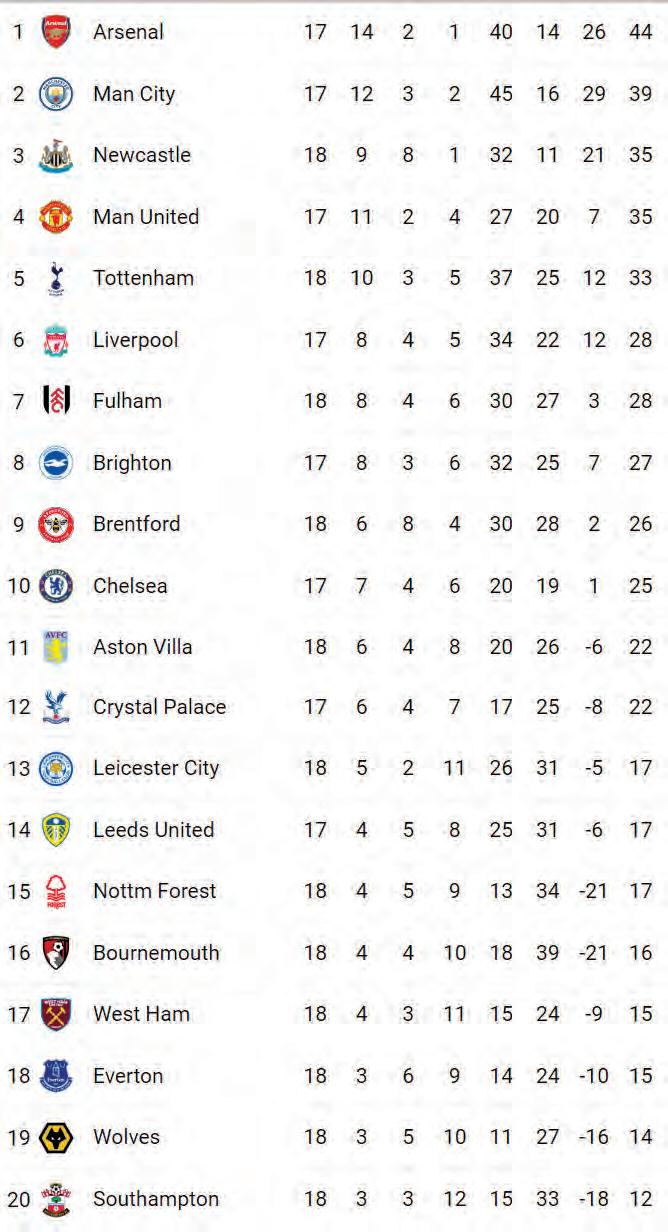Click the Liverpool club crest
Image resolution: width=668 pixels, height=1232 pixels.
(x=56, y=341)
